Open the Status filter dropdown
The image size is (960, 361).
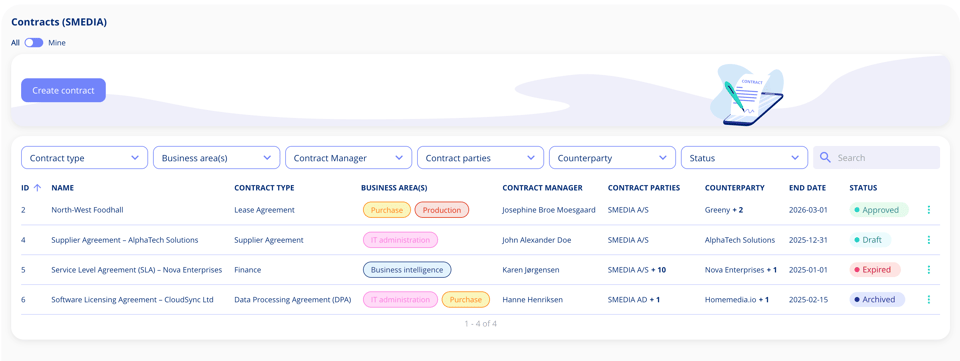pos(744,158)
